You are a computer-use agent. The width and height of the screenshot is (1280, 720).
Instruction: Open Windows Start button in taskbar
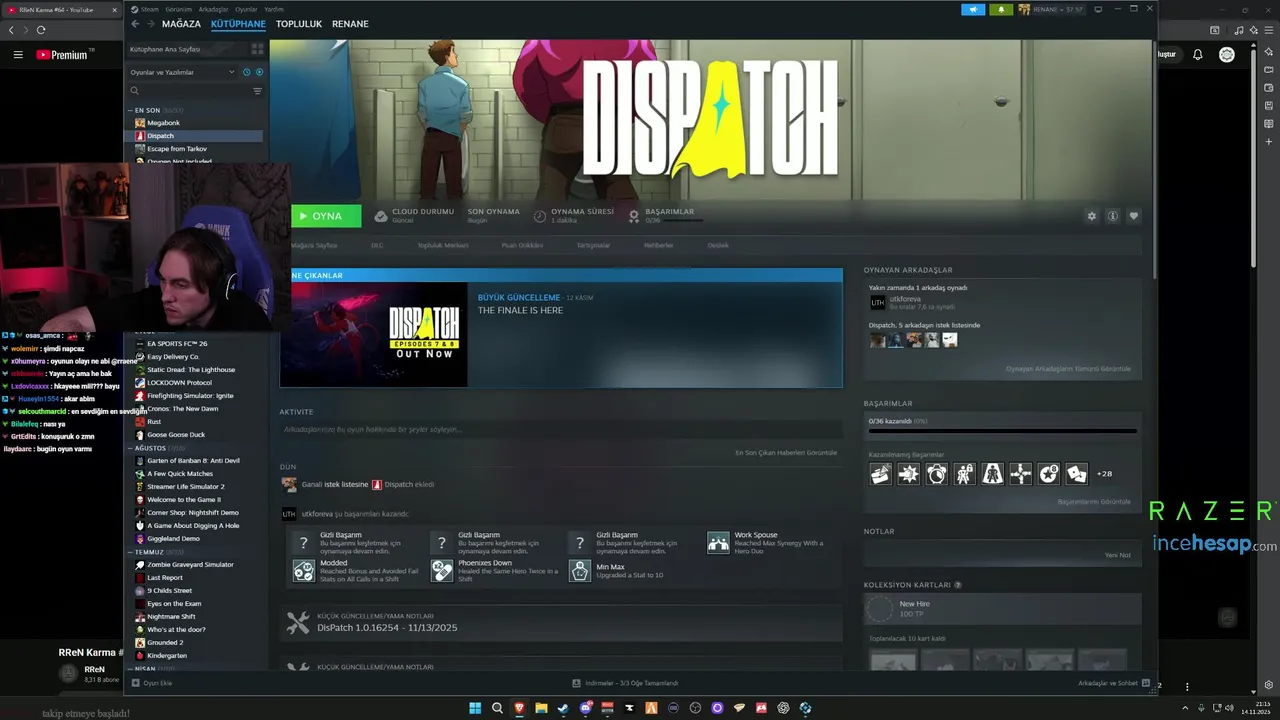(476, 708)
